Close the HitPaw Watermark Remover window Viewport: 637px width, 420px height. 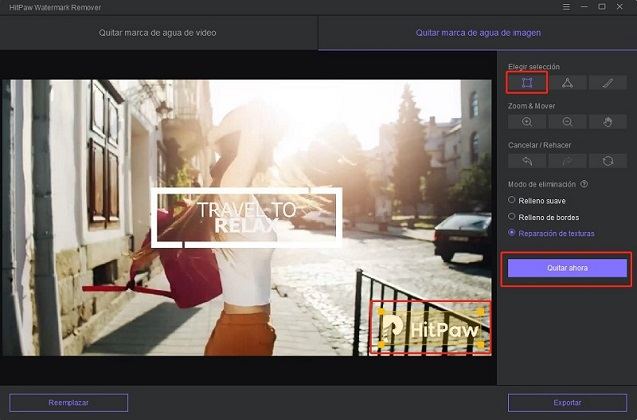(620, 7)
